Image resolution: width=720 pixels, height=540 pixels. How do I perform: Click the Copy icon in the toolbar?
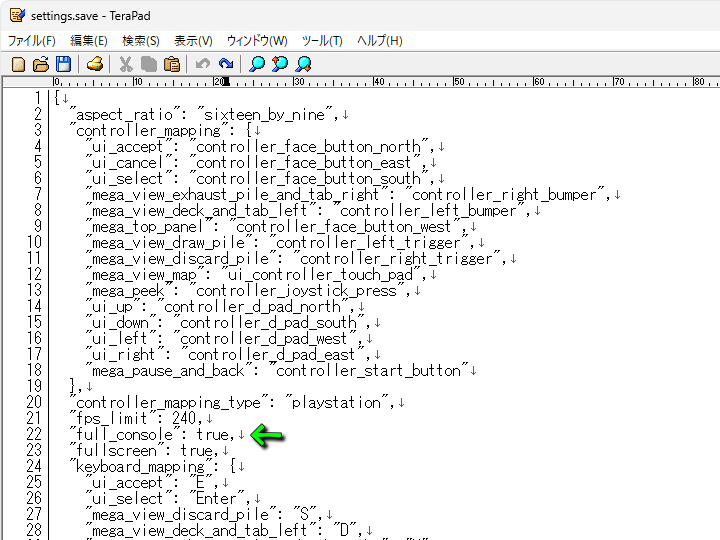pyautogui.click(x=149, y=64)
